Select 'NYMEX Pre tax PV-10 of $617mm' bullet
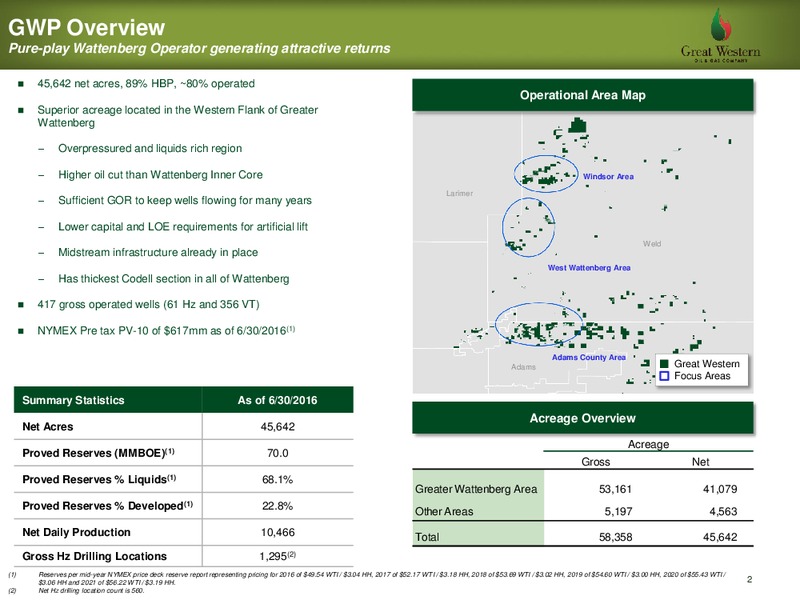The image size is (800, 600). click(x=166, y=331)
